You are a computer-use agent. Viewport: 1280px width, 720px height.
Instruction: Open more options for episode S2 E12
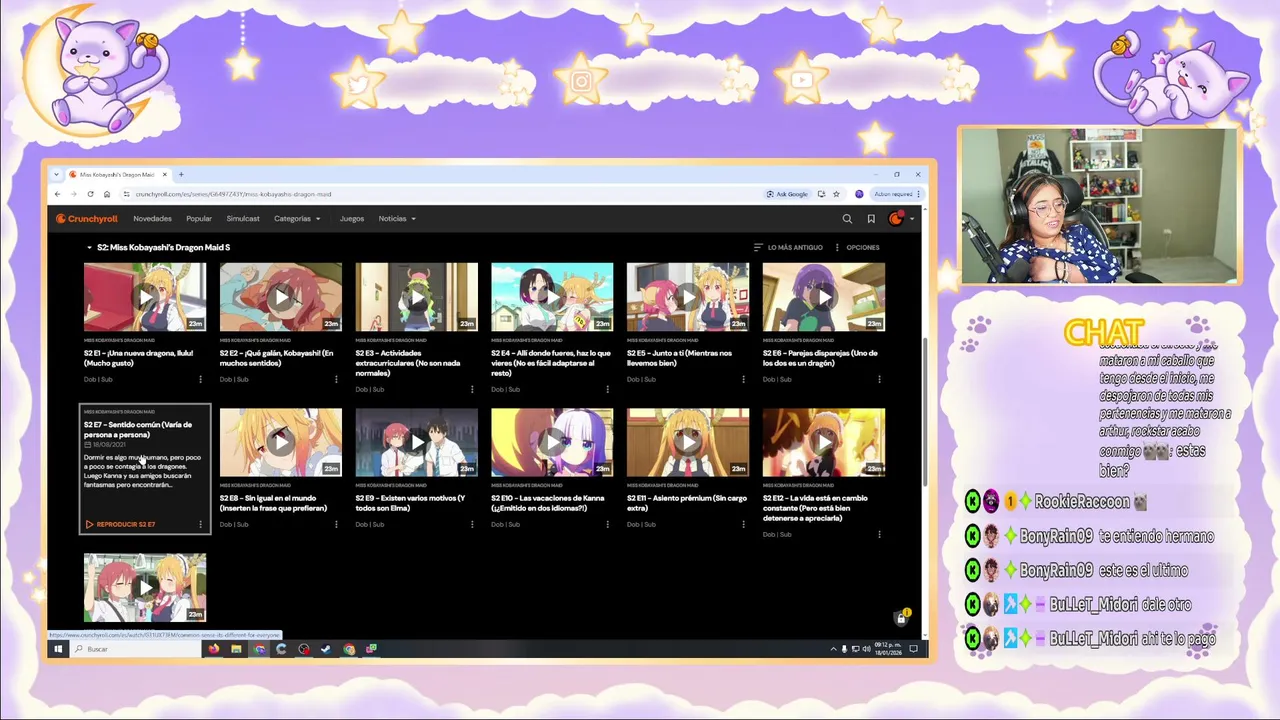pyautogui.click(x=879, y=534)
